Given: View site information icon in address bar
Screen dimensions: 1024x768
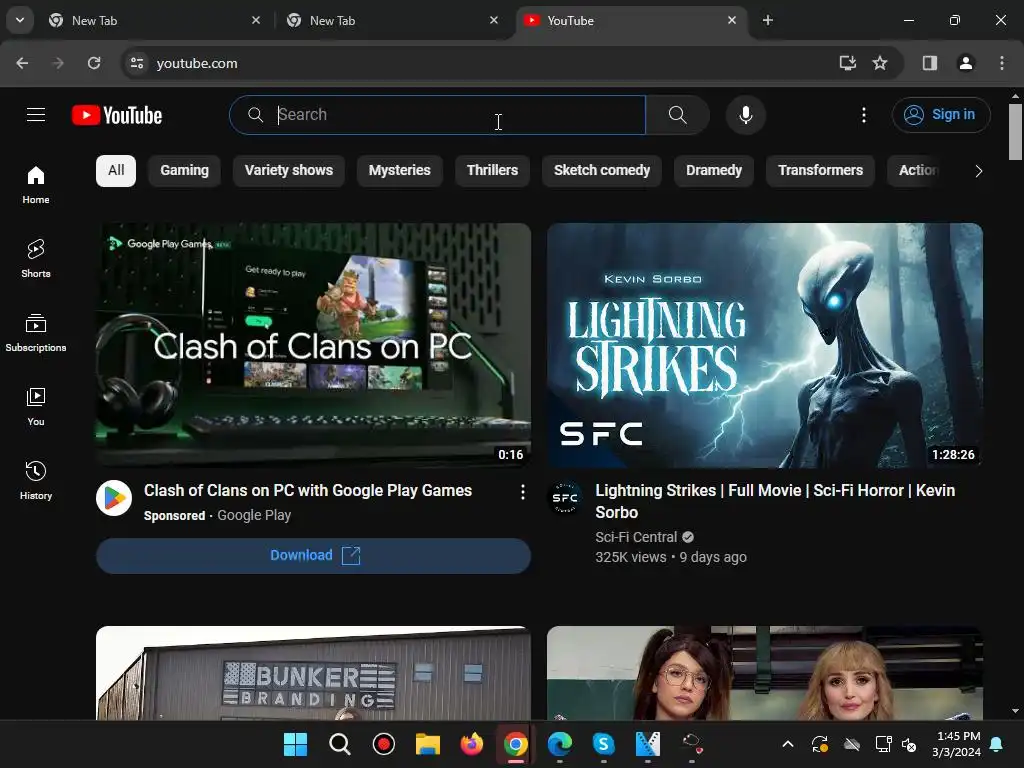Looking at the screenshot, I should point(137,63).
